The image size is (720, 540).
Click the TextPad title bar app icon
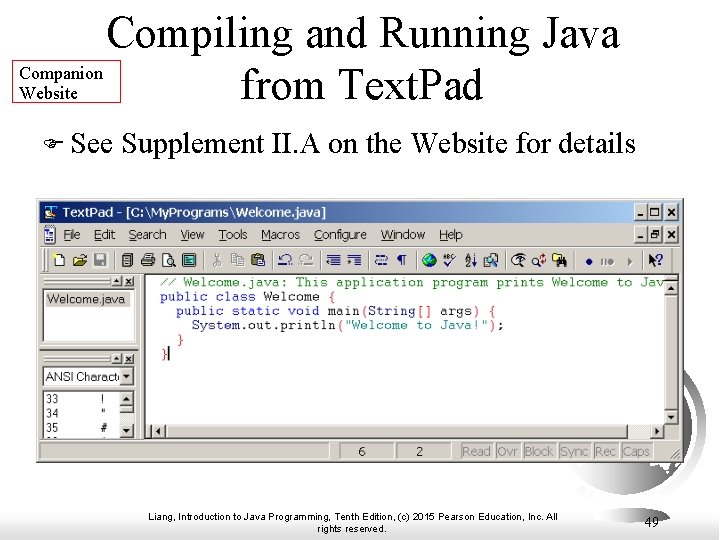point(50,212)
